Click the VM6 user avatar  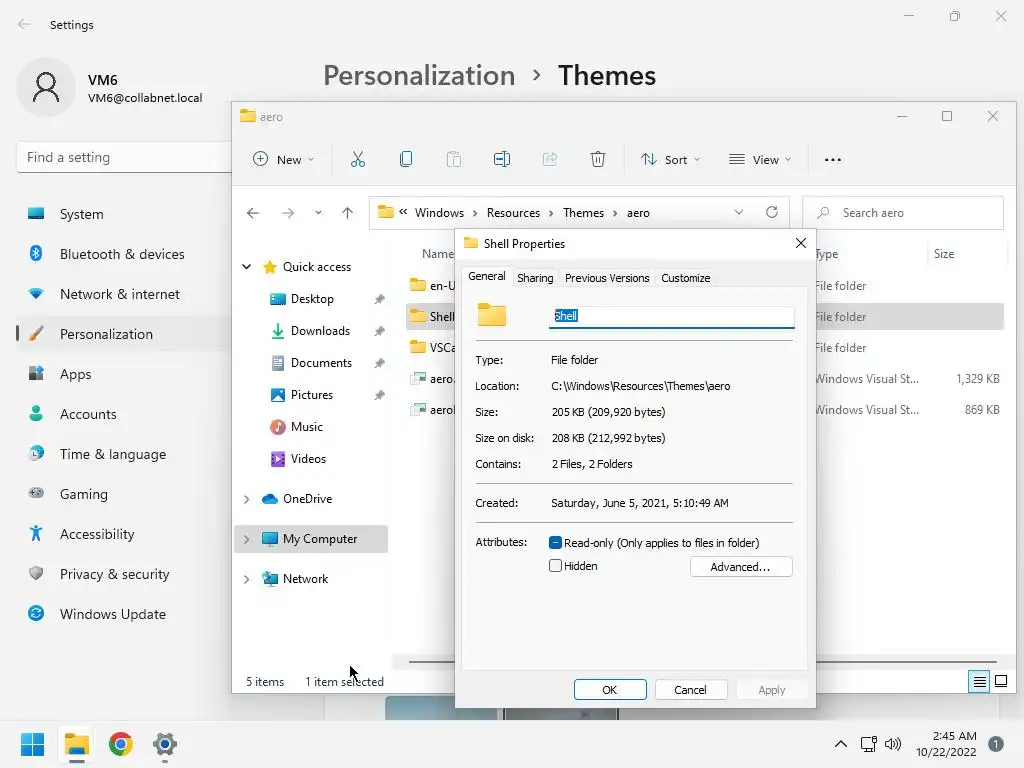click(46, 87)
